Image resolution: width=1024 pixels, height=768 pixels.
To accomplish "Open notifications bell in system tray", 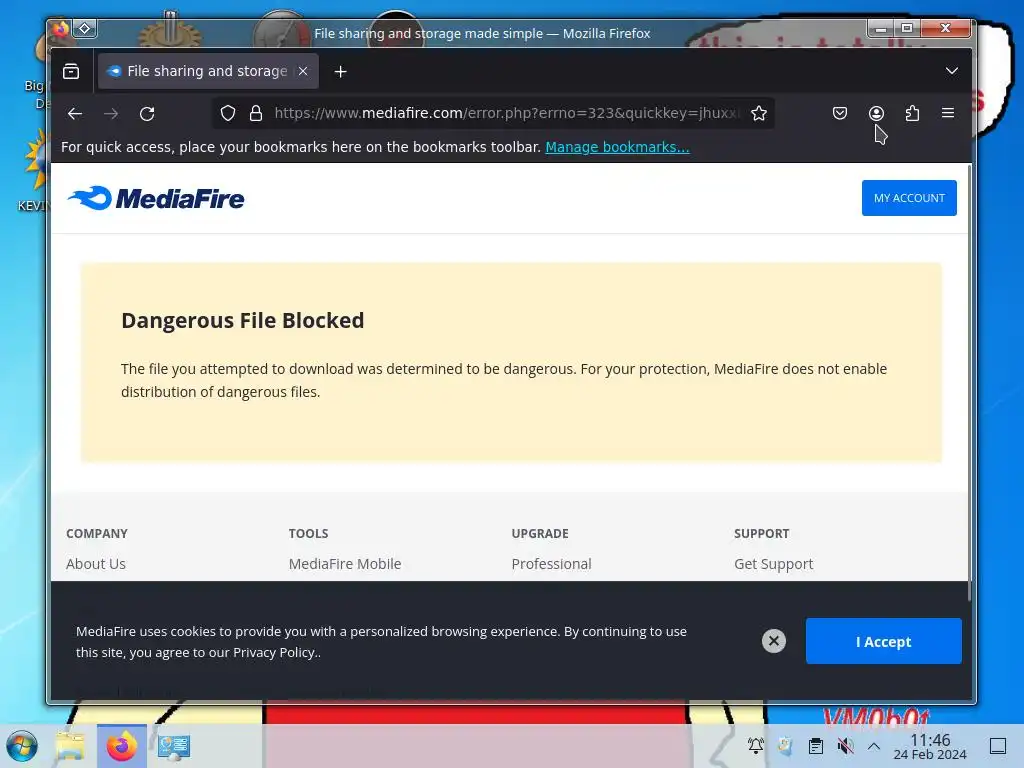I will coord(756,745).
